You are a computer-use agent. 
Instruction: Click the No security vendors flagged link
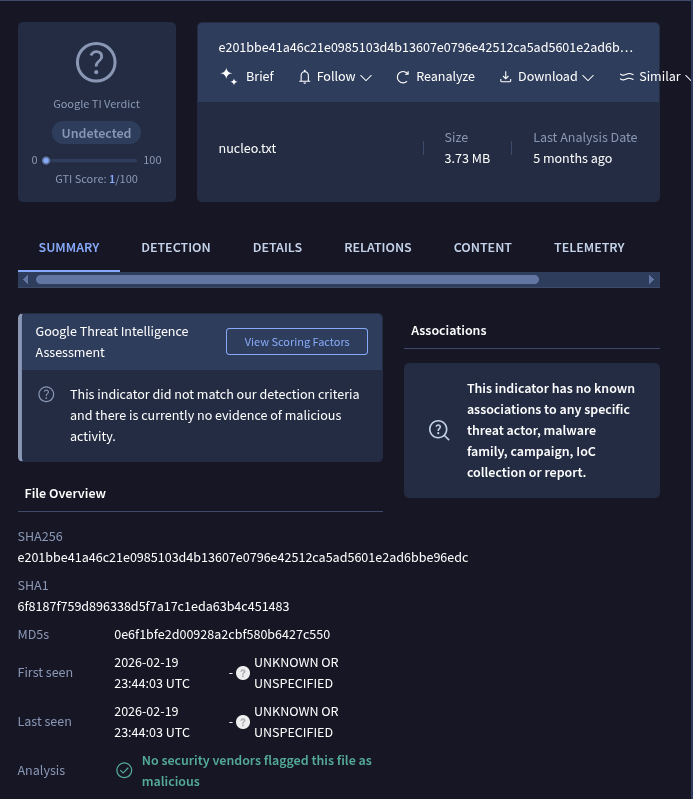click(x=256, y=770)
